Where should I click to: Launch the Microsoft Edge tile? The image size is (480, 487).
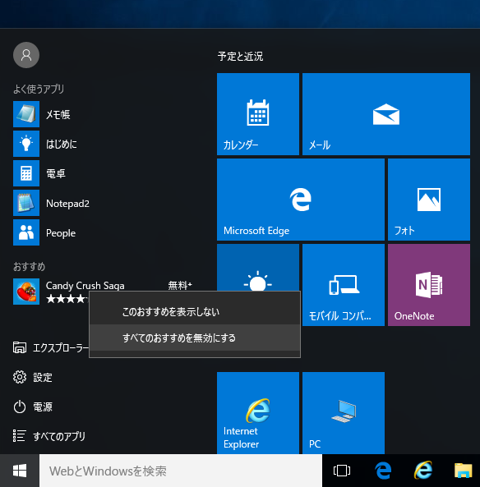point(301,199)
